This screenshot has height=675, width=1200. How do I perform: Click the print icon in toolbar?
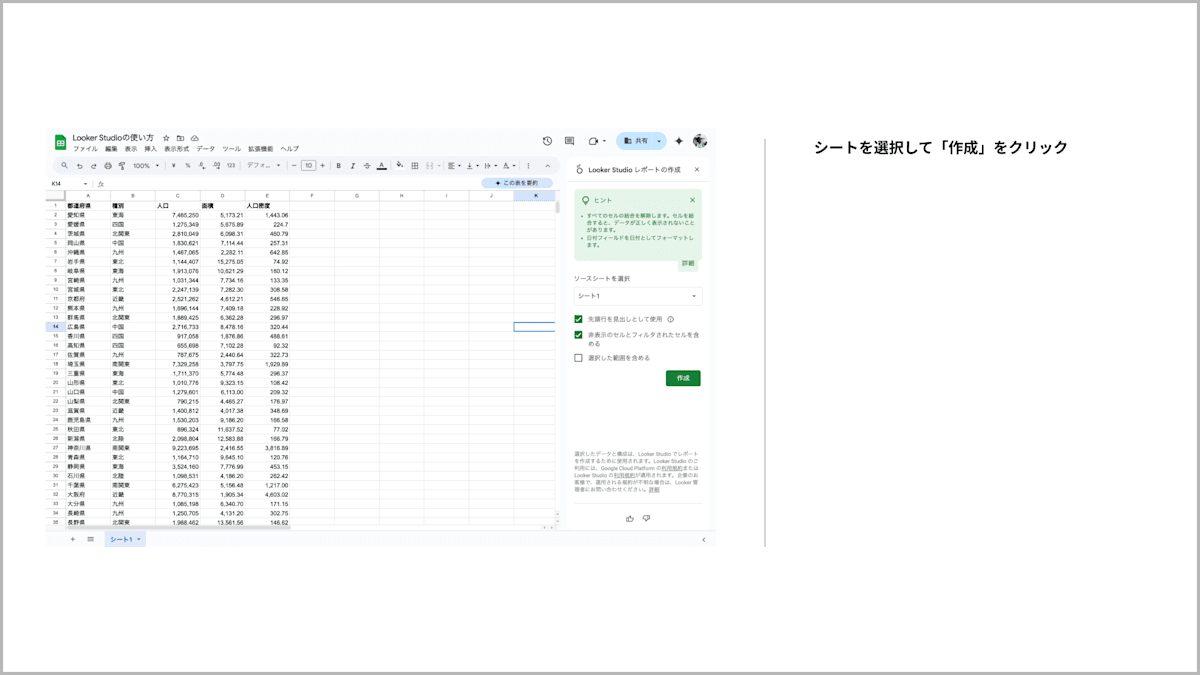click(x=108, y=166)
